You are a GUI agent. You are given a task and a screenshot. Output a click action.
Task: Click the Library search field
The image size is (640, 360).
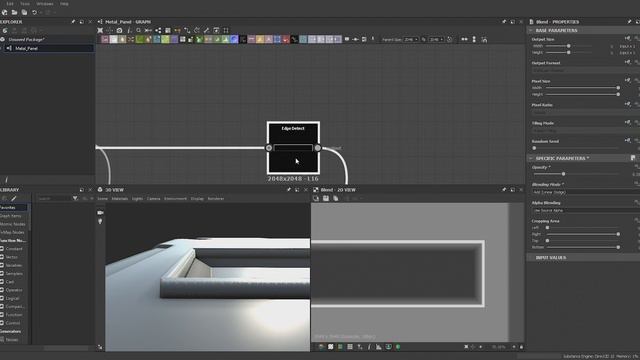[54, 198]
